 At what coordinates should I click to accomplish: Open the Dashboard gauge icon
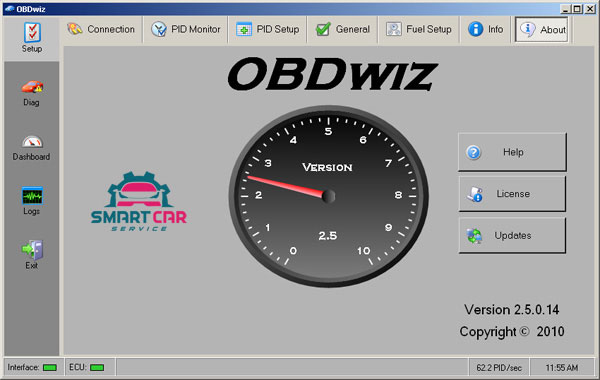tap(32, 142)
